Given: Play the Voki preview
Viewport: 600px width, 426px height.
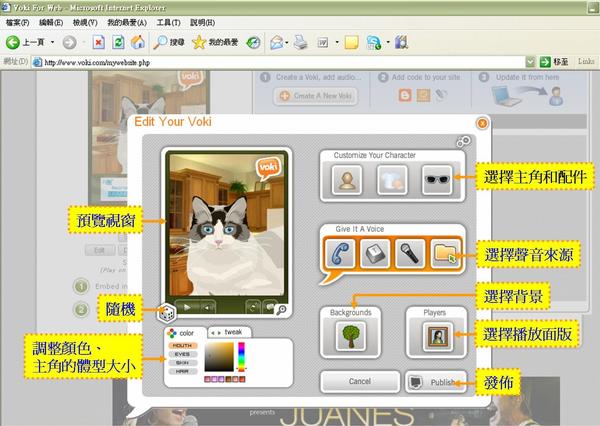Looking at the screenshot, I should coord(187,307).
